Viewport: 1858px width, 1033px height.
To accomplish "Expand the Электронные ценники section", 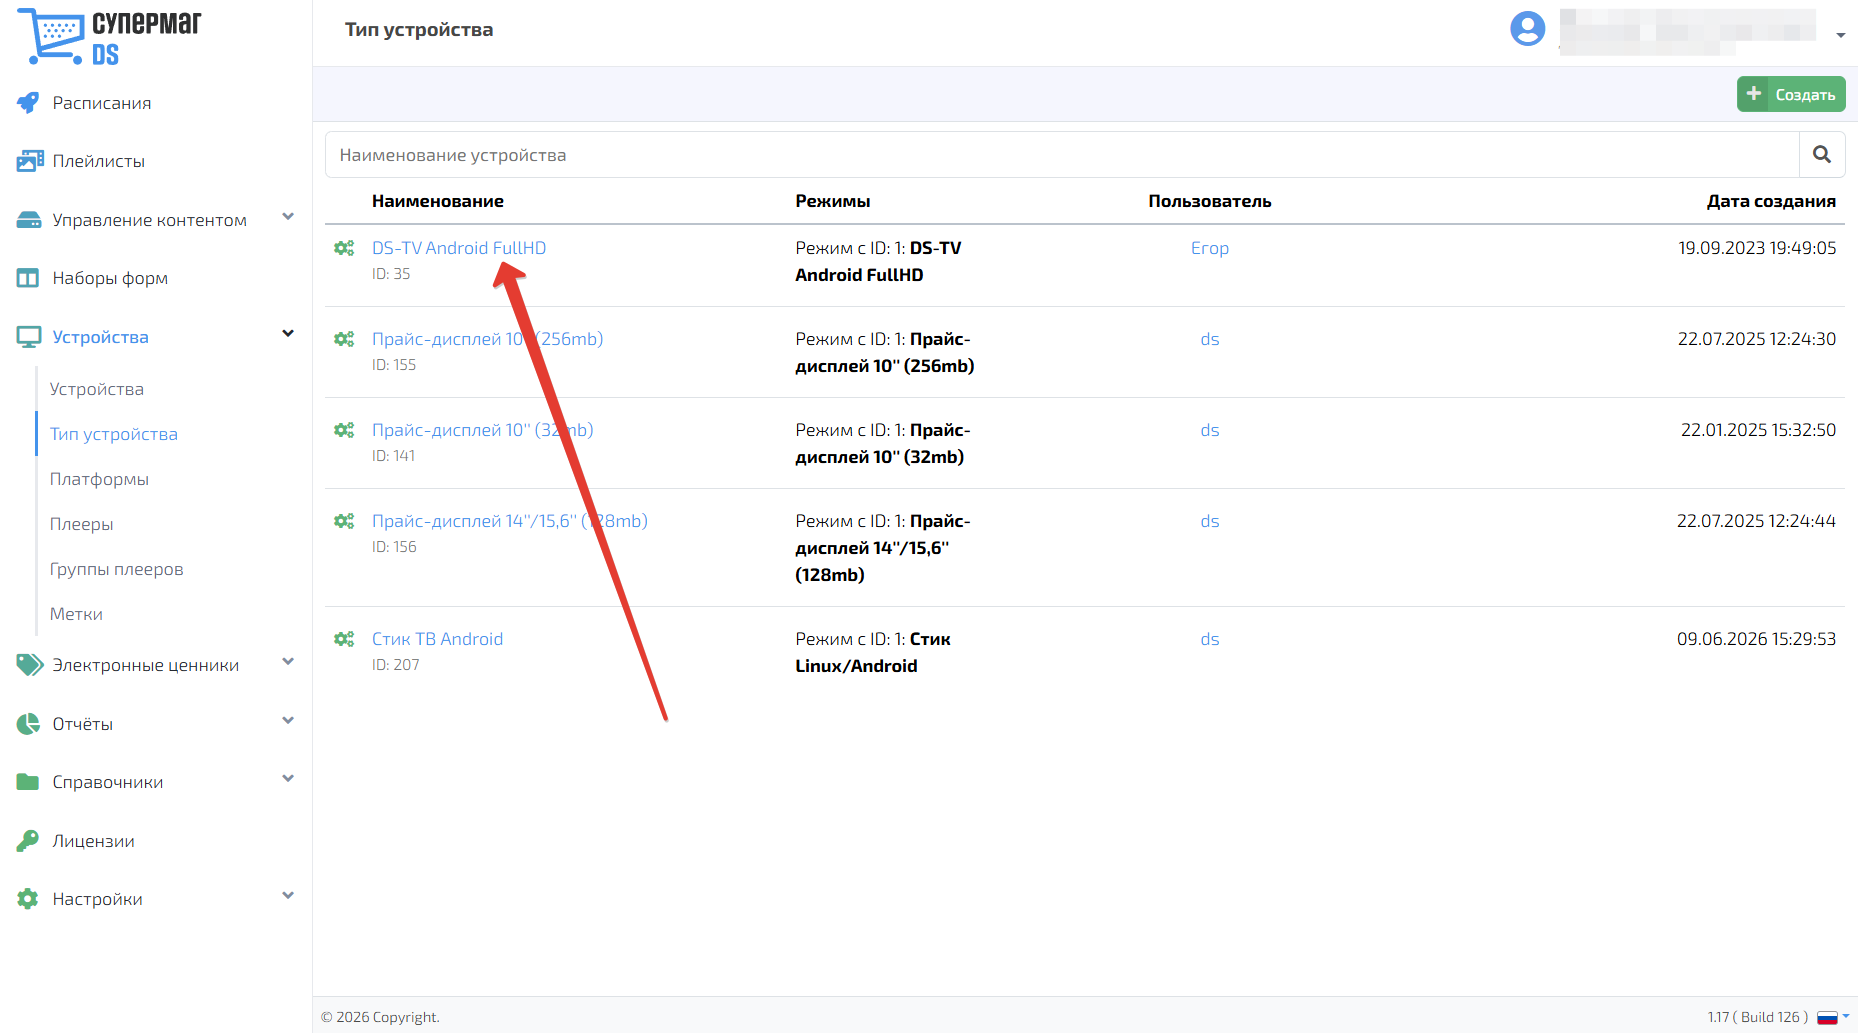I will (x=288, y=662).
